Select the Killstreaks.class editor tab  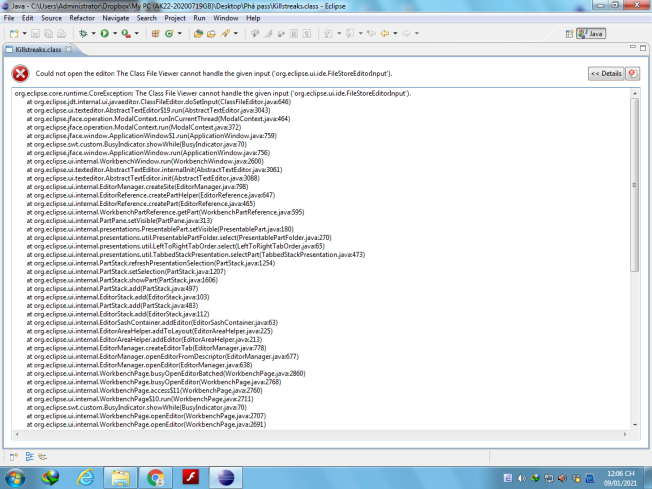[x=38, y=49]
